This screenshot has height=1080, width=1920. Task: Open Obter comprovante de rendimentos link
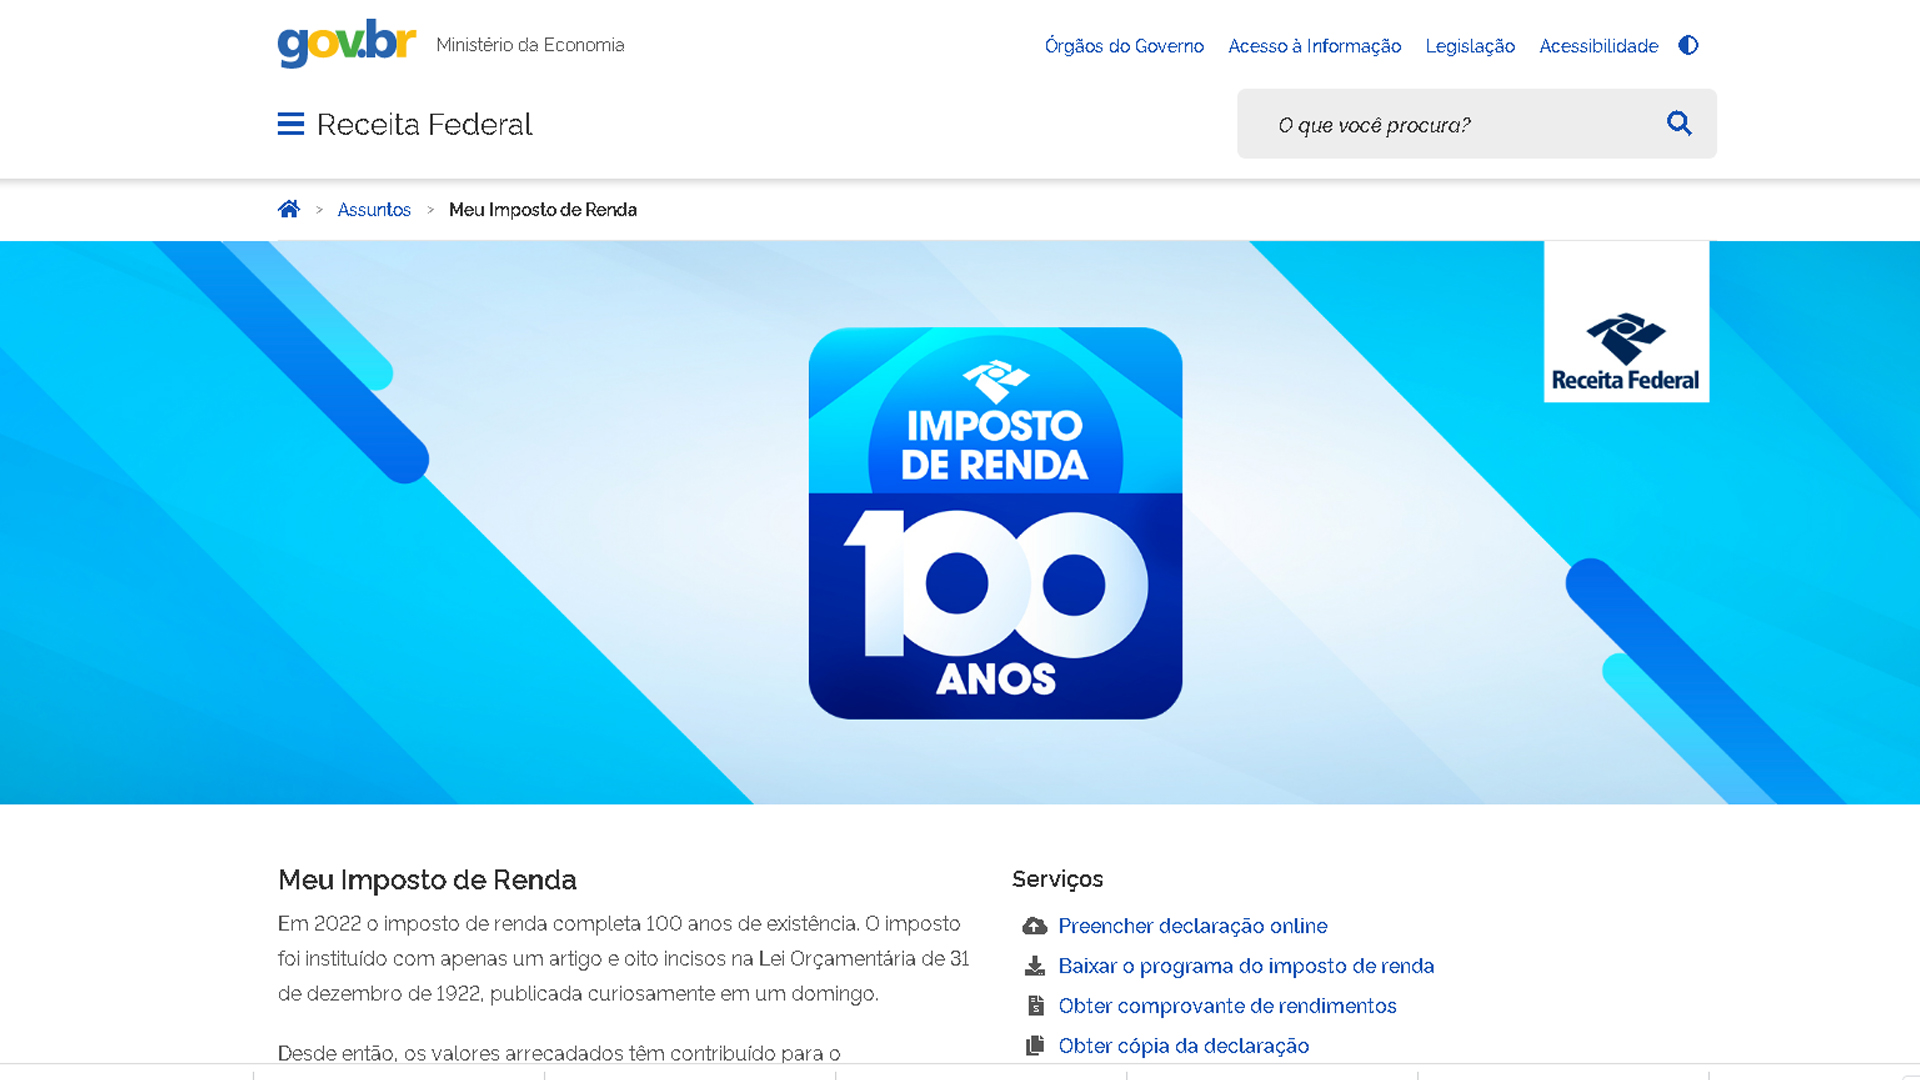coord(1227,1006)
